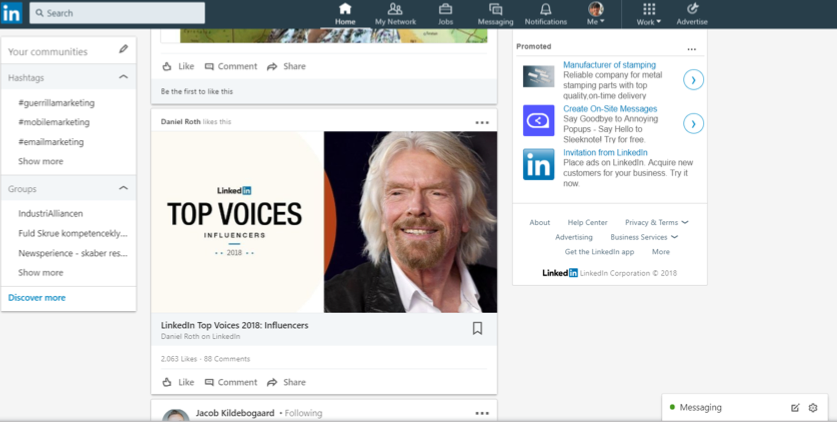Collapse the Groups section

[x=123, y=188]
